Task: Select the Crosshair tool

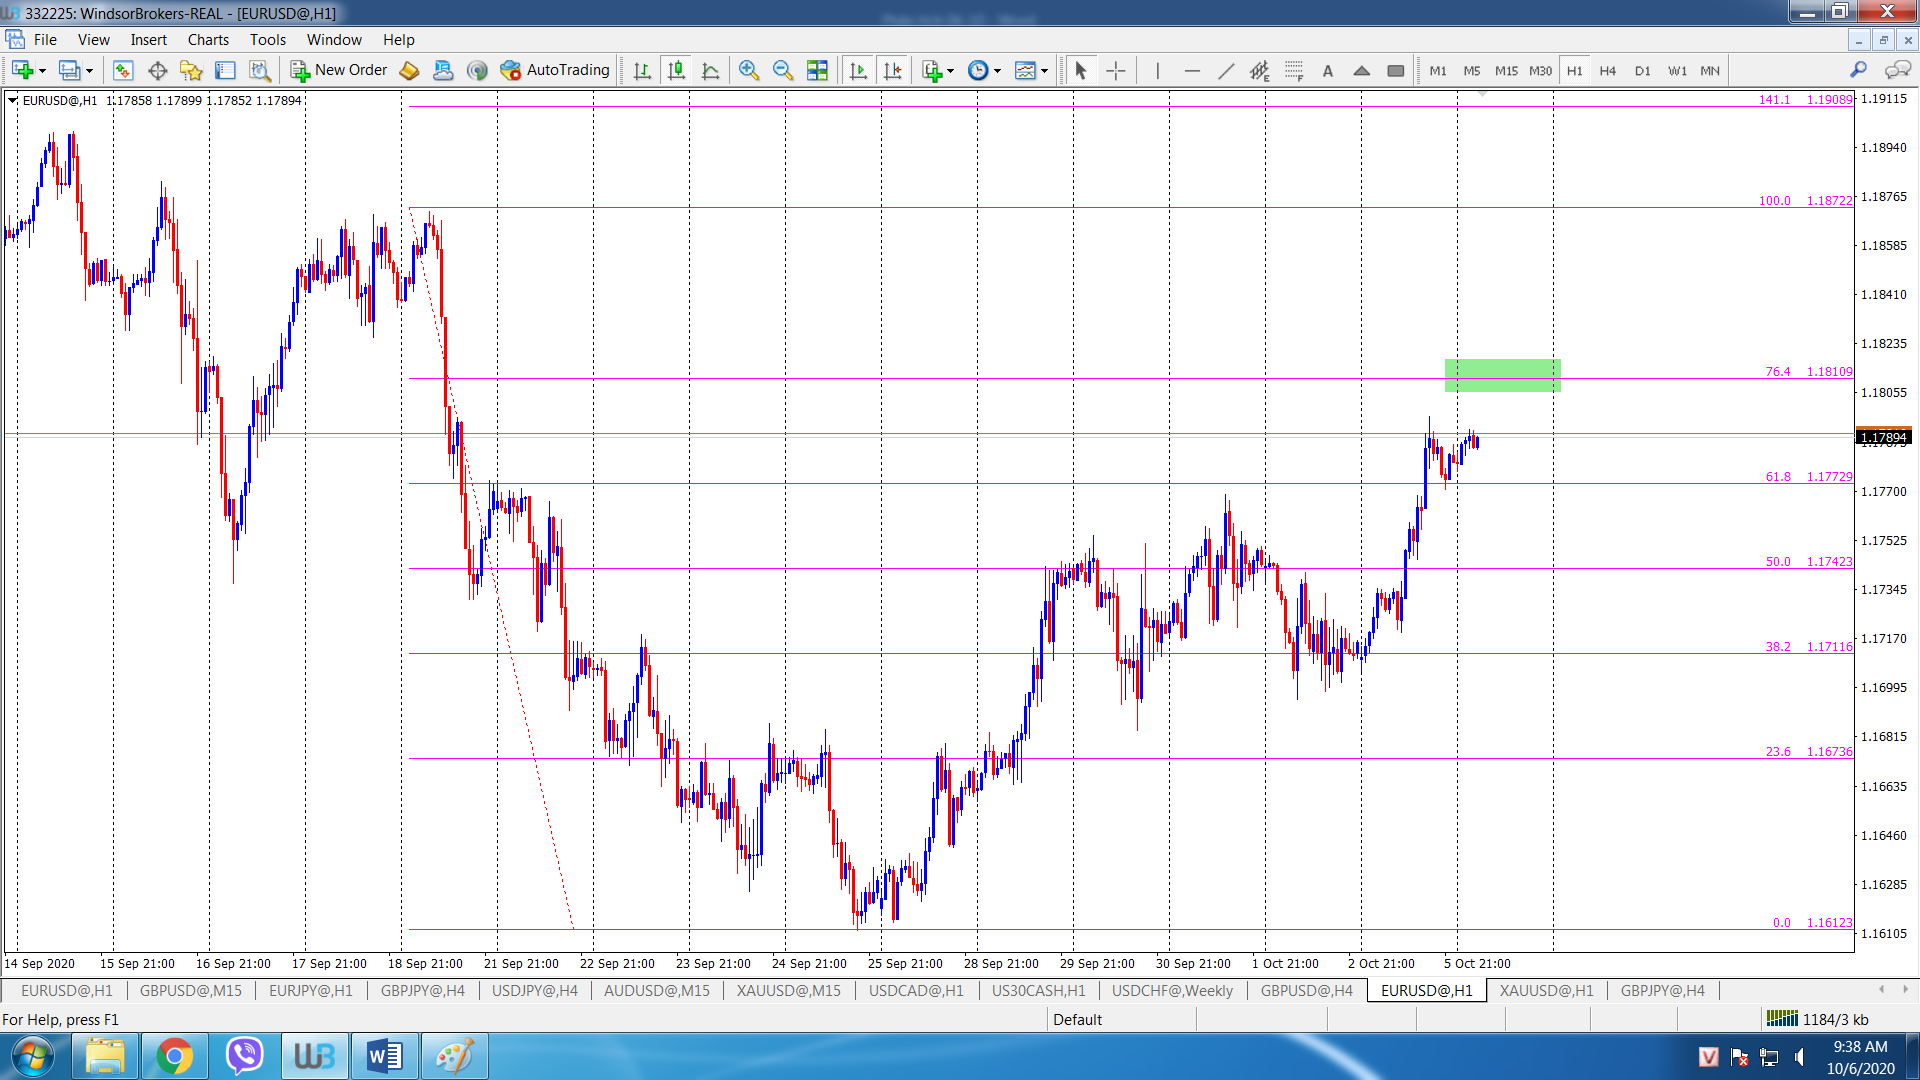Action: 1116,70
